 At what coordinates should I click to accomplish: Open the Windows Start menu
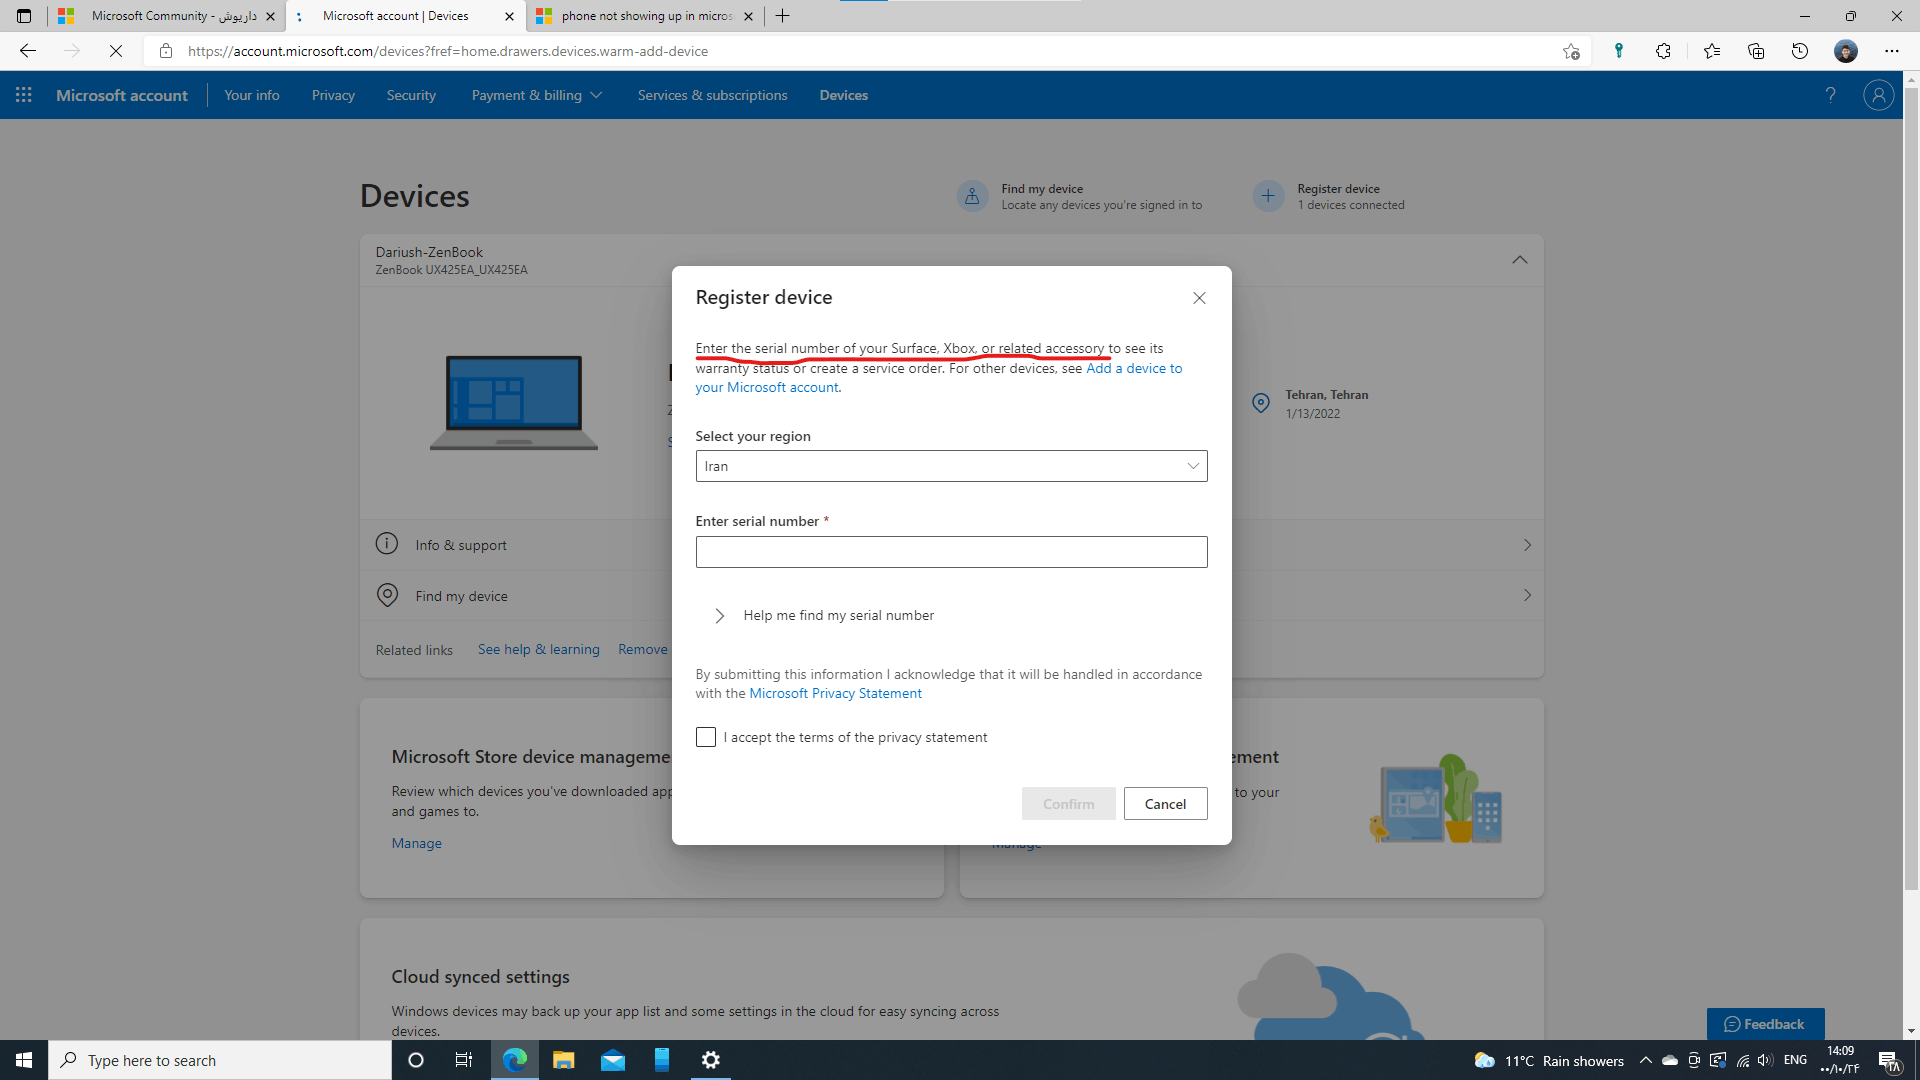coord(24,1060)
